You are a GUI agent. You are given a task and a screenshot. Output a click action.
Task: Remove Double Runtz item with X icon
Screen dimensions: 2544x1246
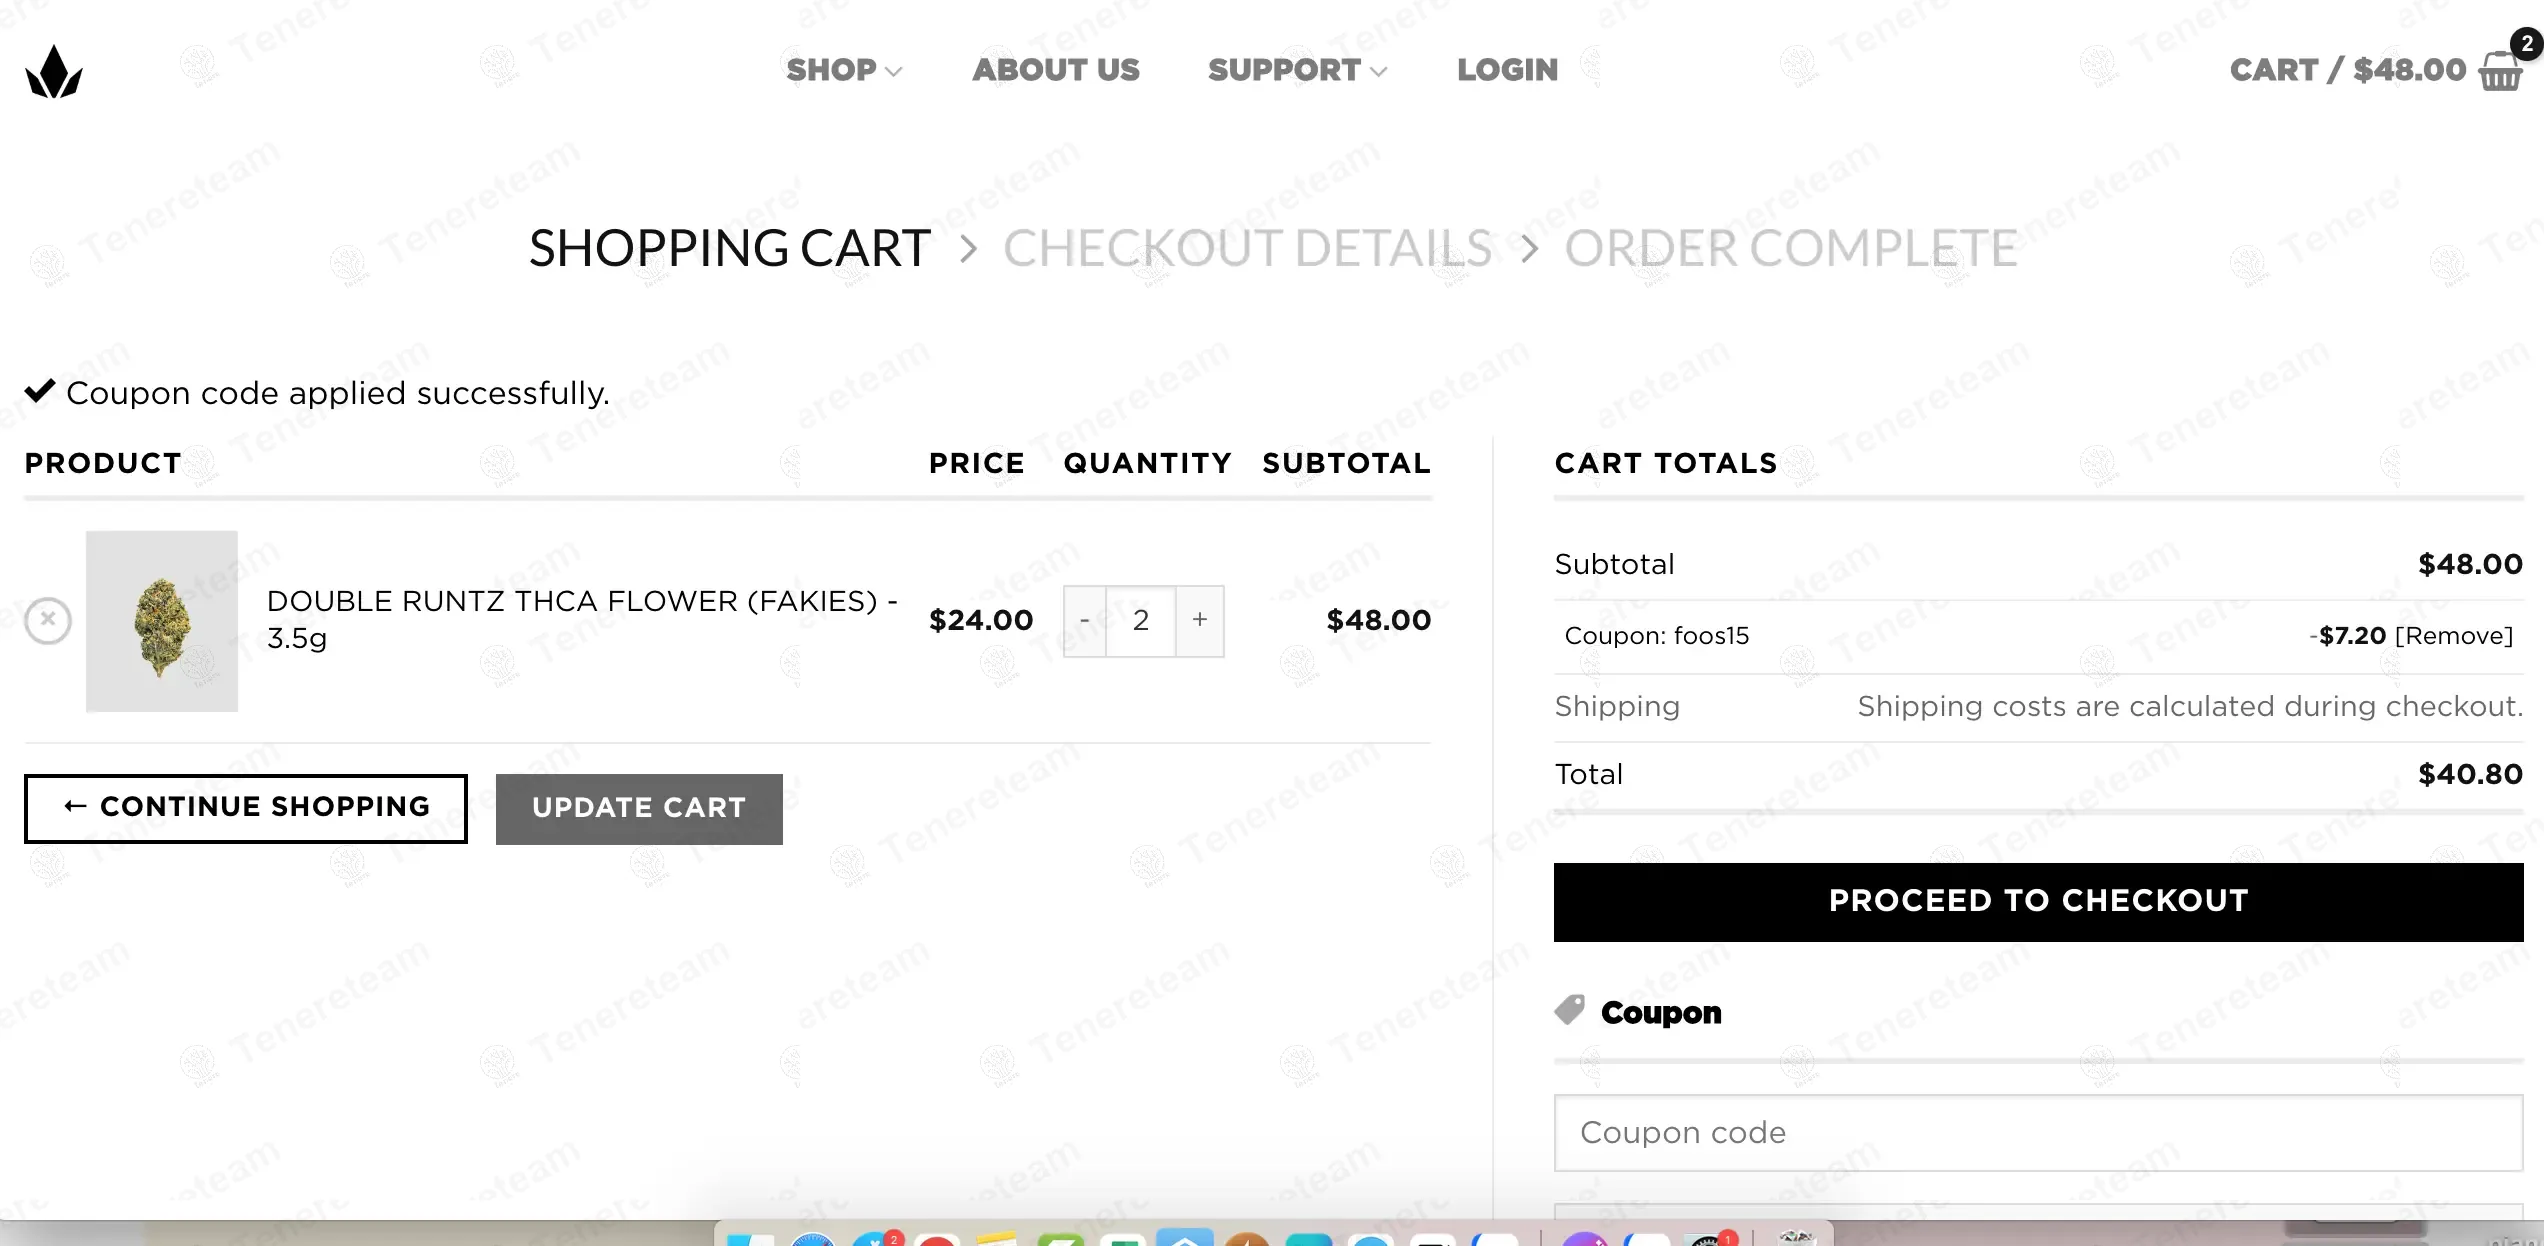coord(48,620)
